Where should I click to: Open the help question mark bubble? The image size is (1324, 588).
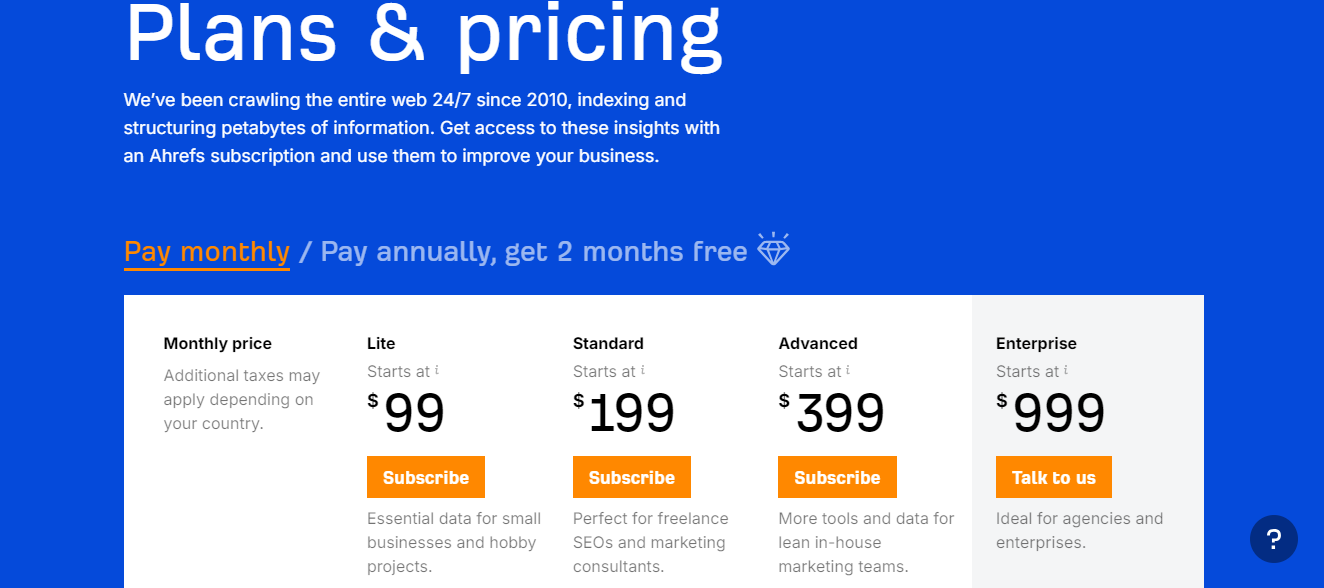(1273, 539)
